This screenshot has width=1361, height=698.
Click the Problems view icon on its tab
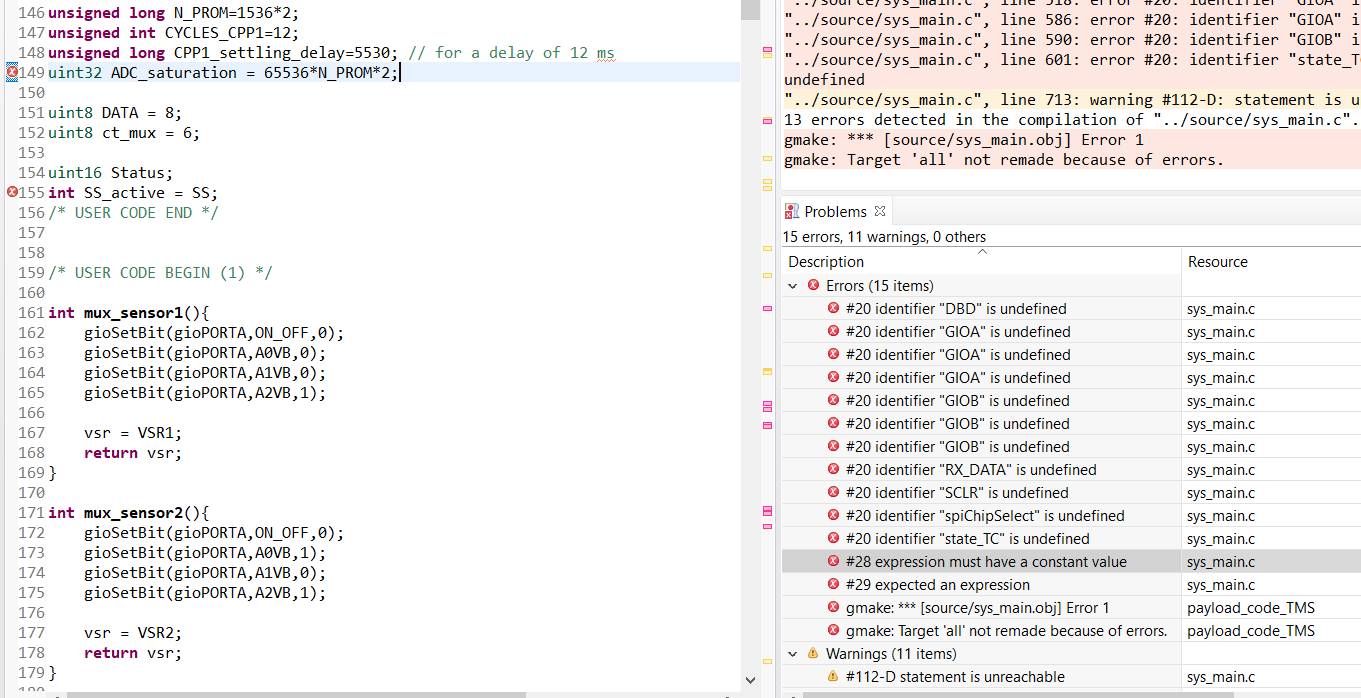pyautogui.click(x=793, y=211)
